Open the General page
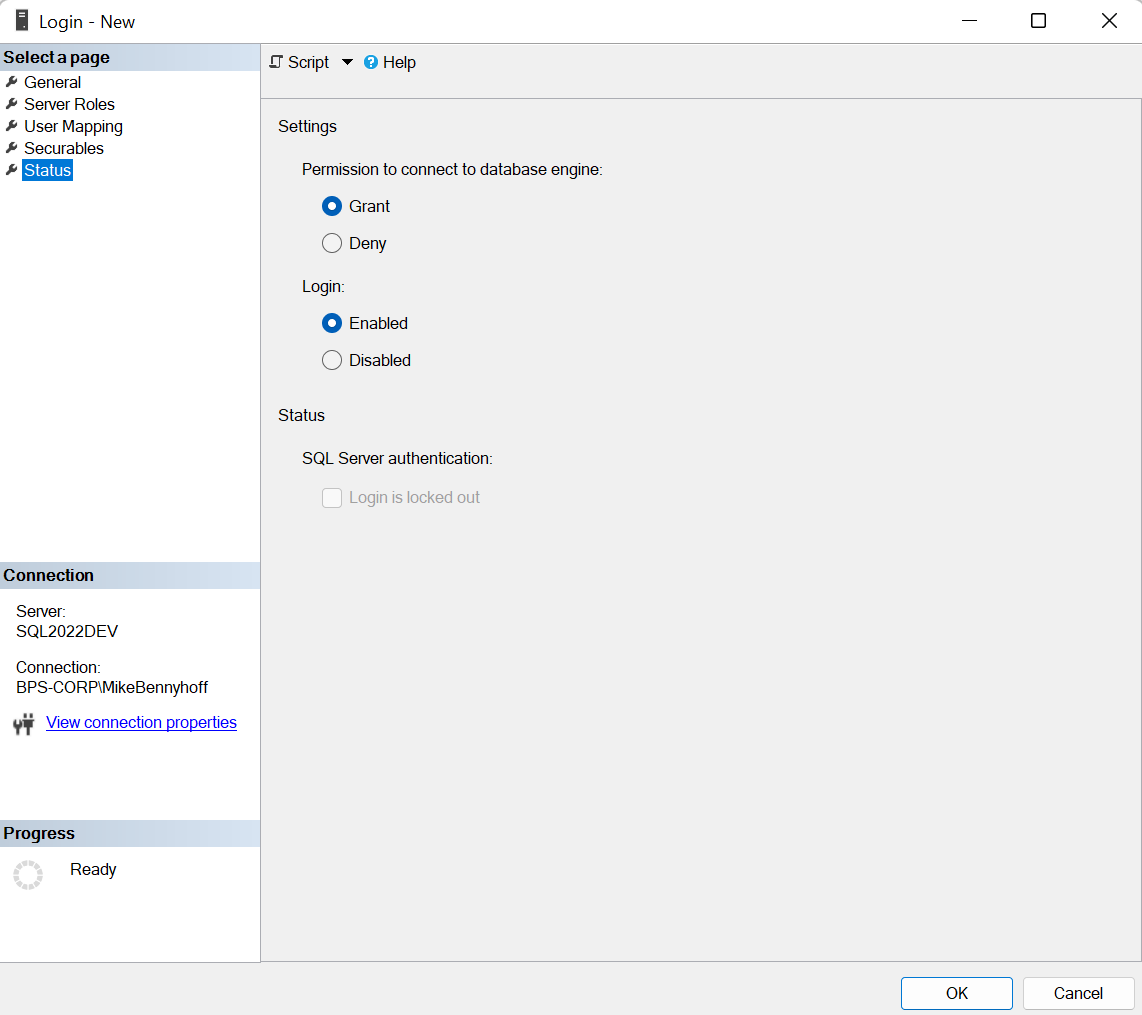The height and width of the screenshot is (1015, 1142). pyautogui.click(x=52, y=82)
